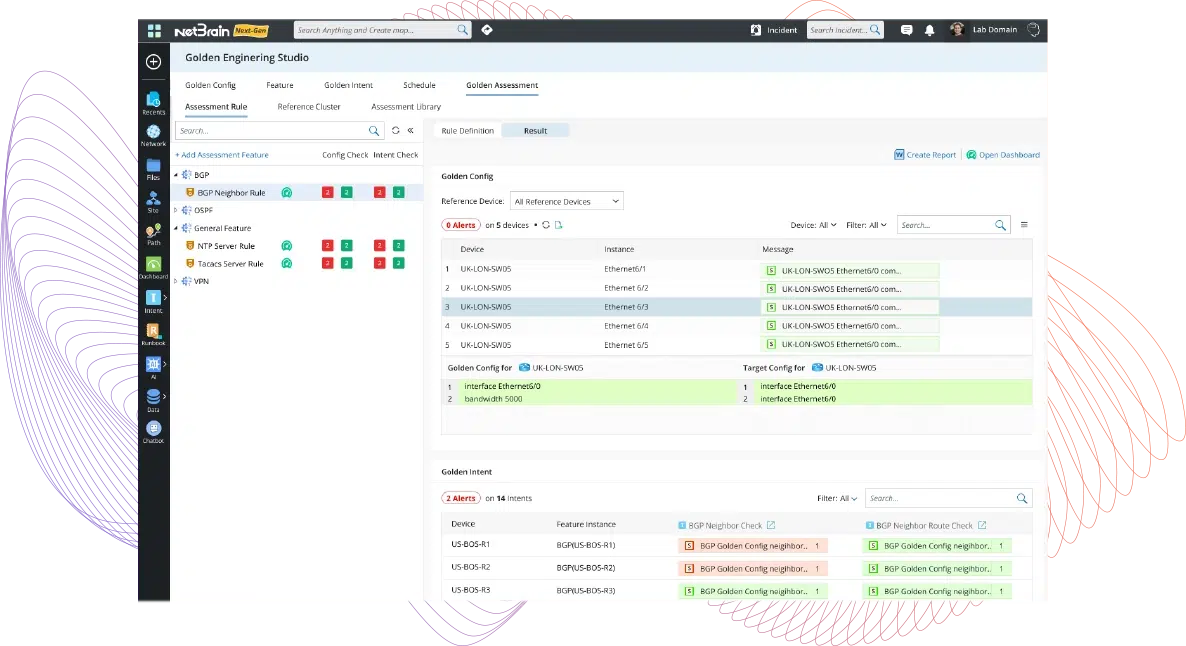
Task: Open BGP Neighbor Check external link icon
Action: click(771, 525)
